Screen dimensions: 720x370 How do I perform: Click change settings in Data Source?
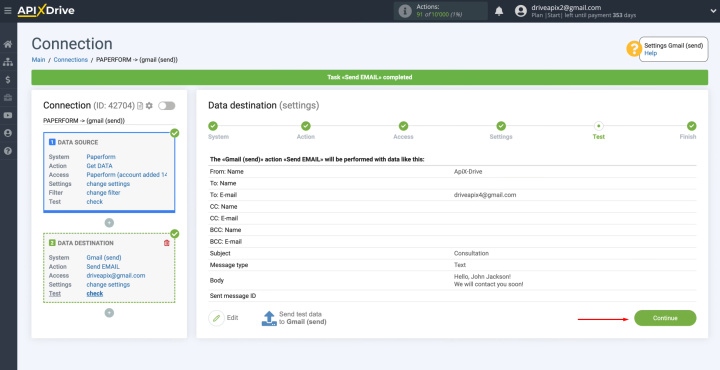pyautogui.click(x=108, y=184)
